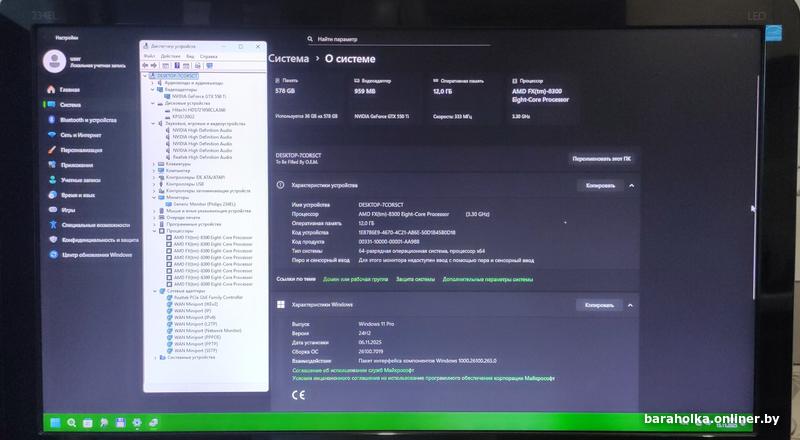Click the scan hardware monitor icon in toolbar
This screenshot has height=440, width=800.
click(209, 66)
